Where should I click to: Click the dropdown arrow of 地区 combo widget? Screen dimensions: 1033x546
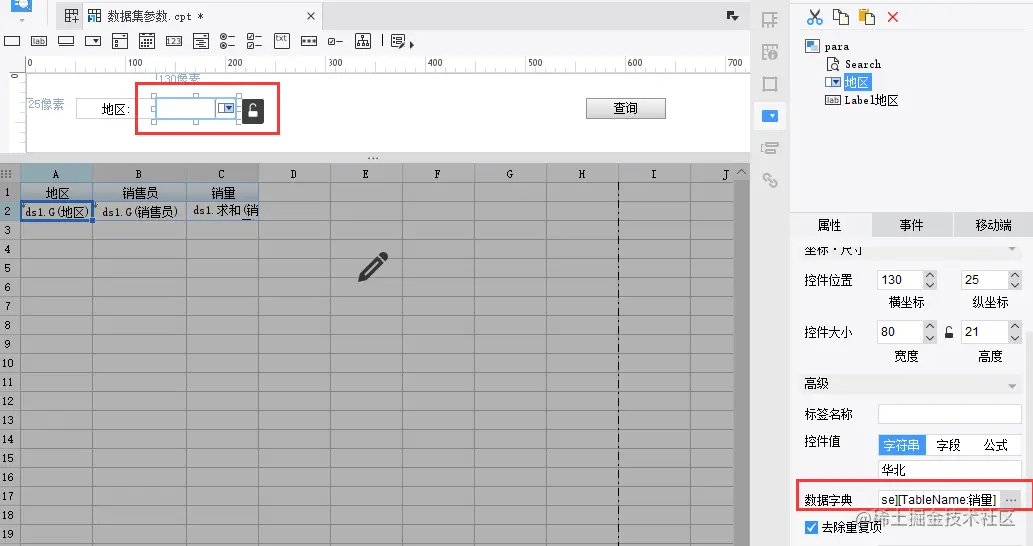(x=226, y=108)
